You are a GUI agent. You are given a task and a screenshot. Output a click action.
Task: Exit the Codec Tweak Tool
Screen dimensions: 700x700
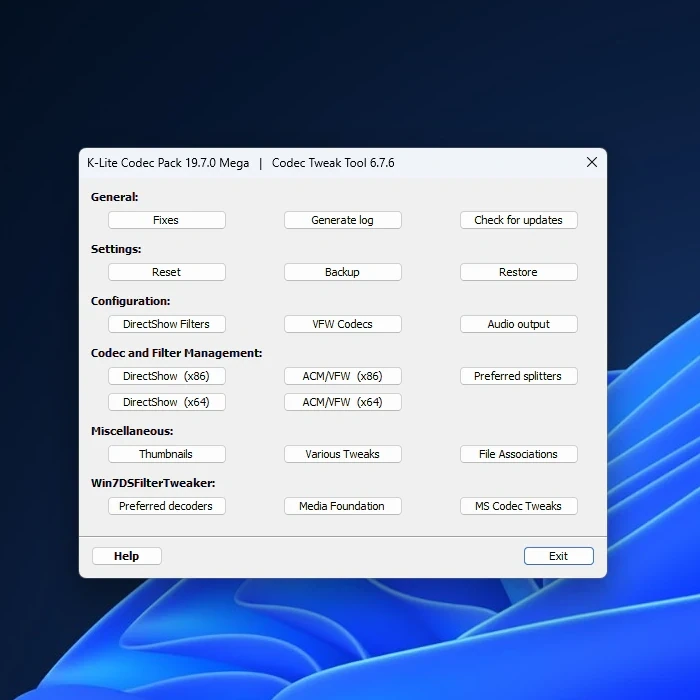click(x=558, y=556)
